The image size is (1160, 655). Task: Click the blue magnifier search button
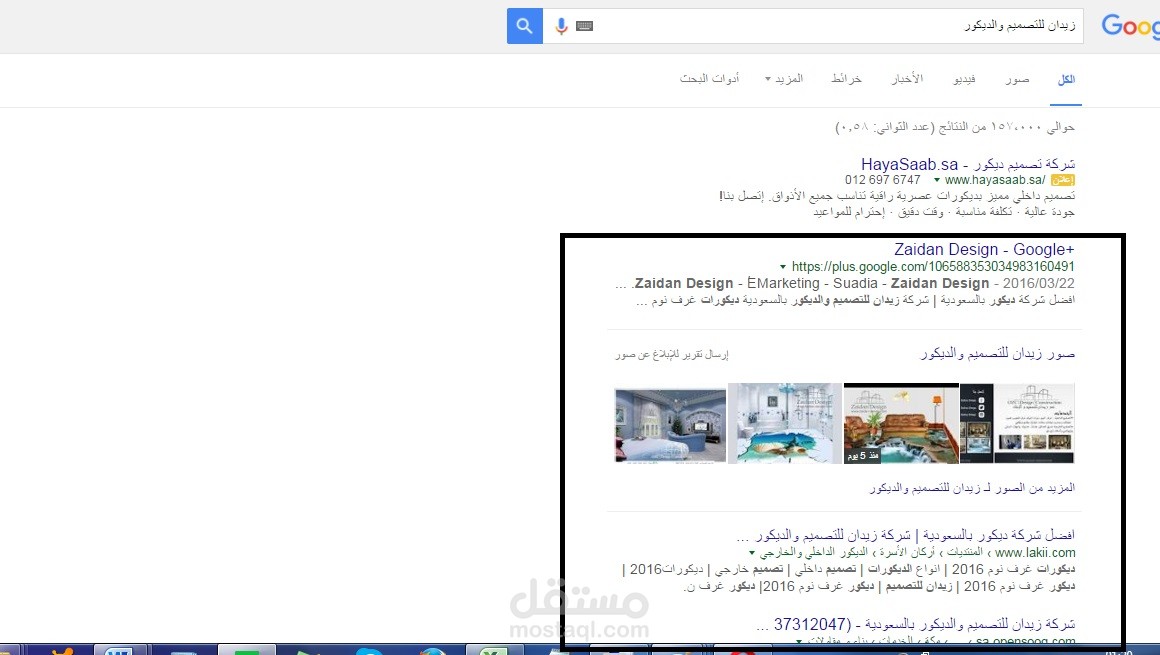(525, 26)
